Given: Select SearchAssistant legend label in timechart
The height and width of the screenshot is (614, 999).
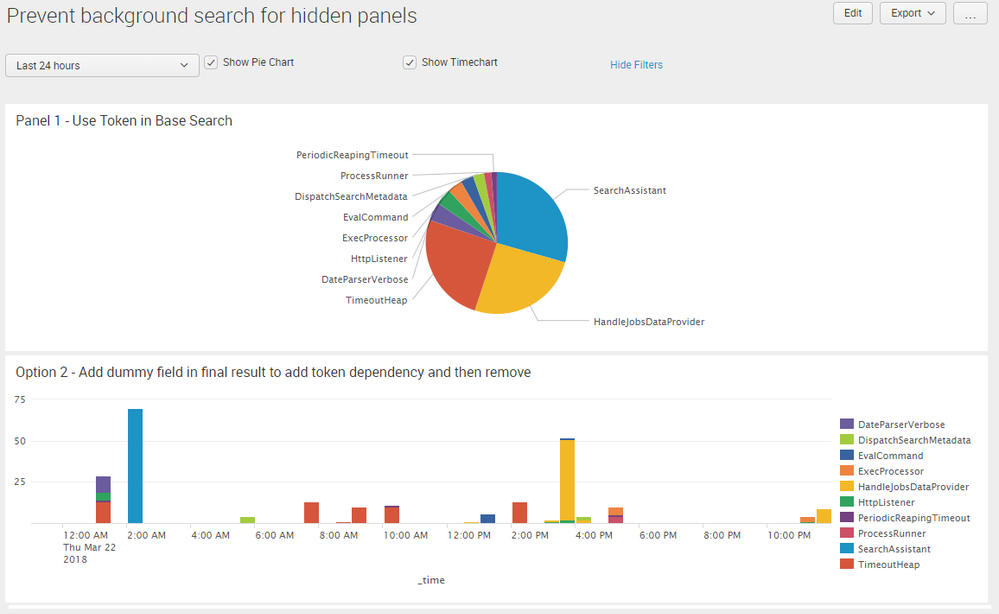Looking at the screenshot, I should click(894, 549).
